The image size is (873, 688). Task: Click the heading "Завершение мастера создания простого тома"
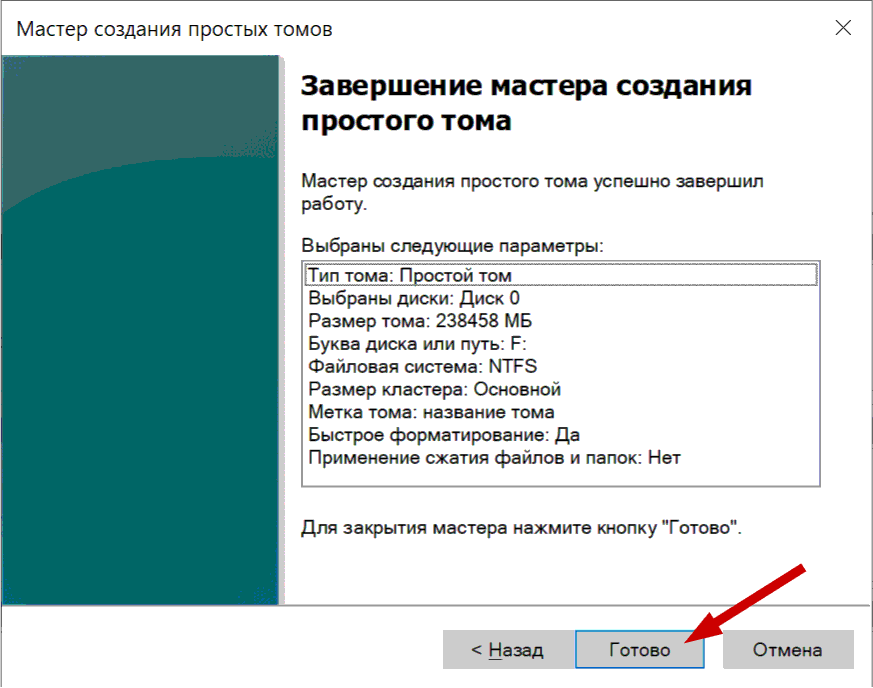coord(526,103)
